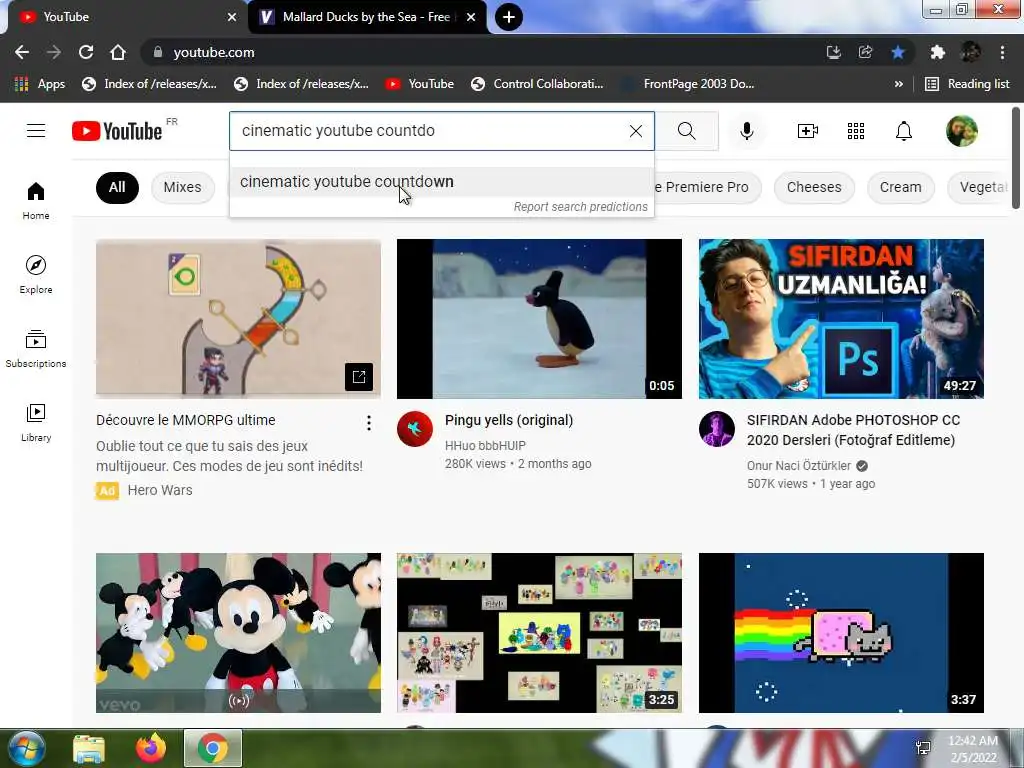
Task: Choose the cinematic youtube countdown suggestion
Action: pos(441,182)
